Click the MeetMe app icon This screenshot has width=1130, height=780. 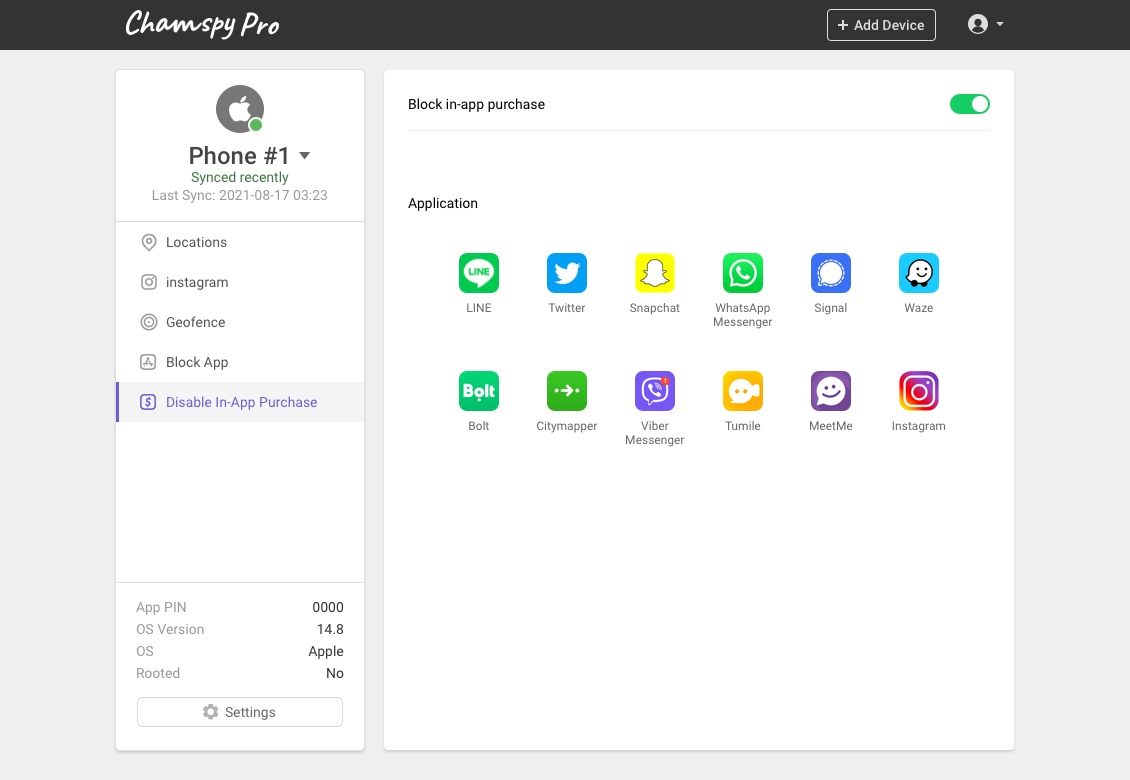[830, 391]
